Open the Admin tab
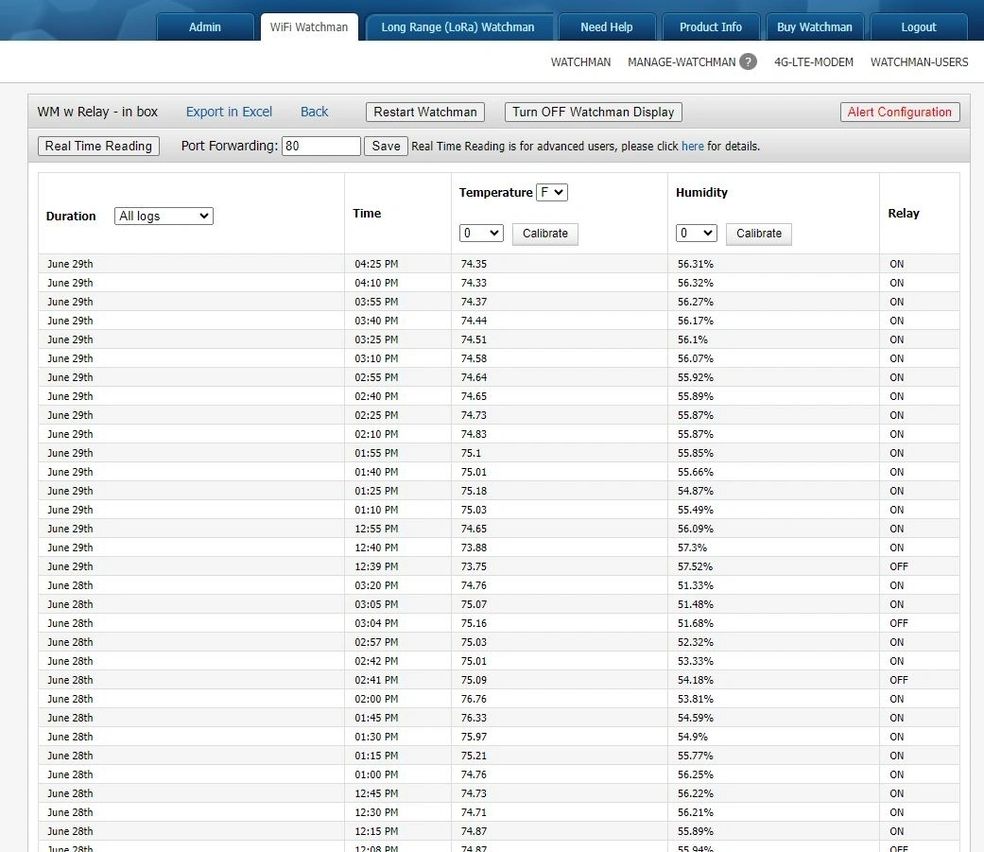Image resolution: width=984 pixels, height=852 pixels. pyautogui.click(x=205, y=27)
